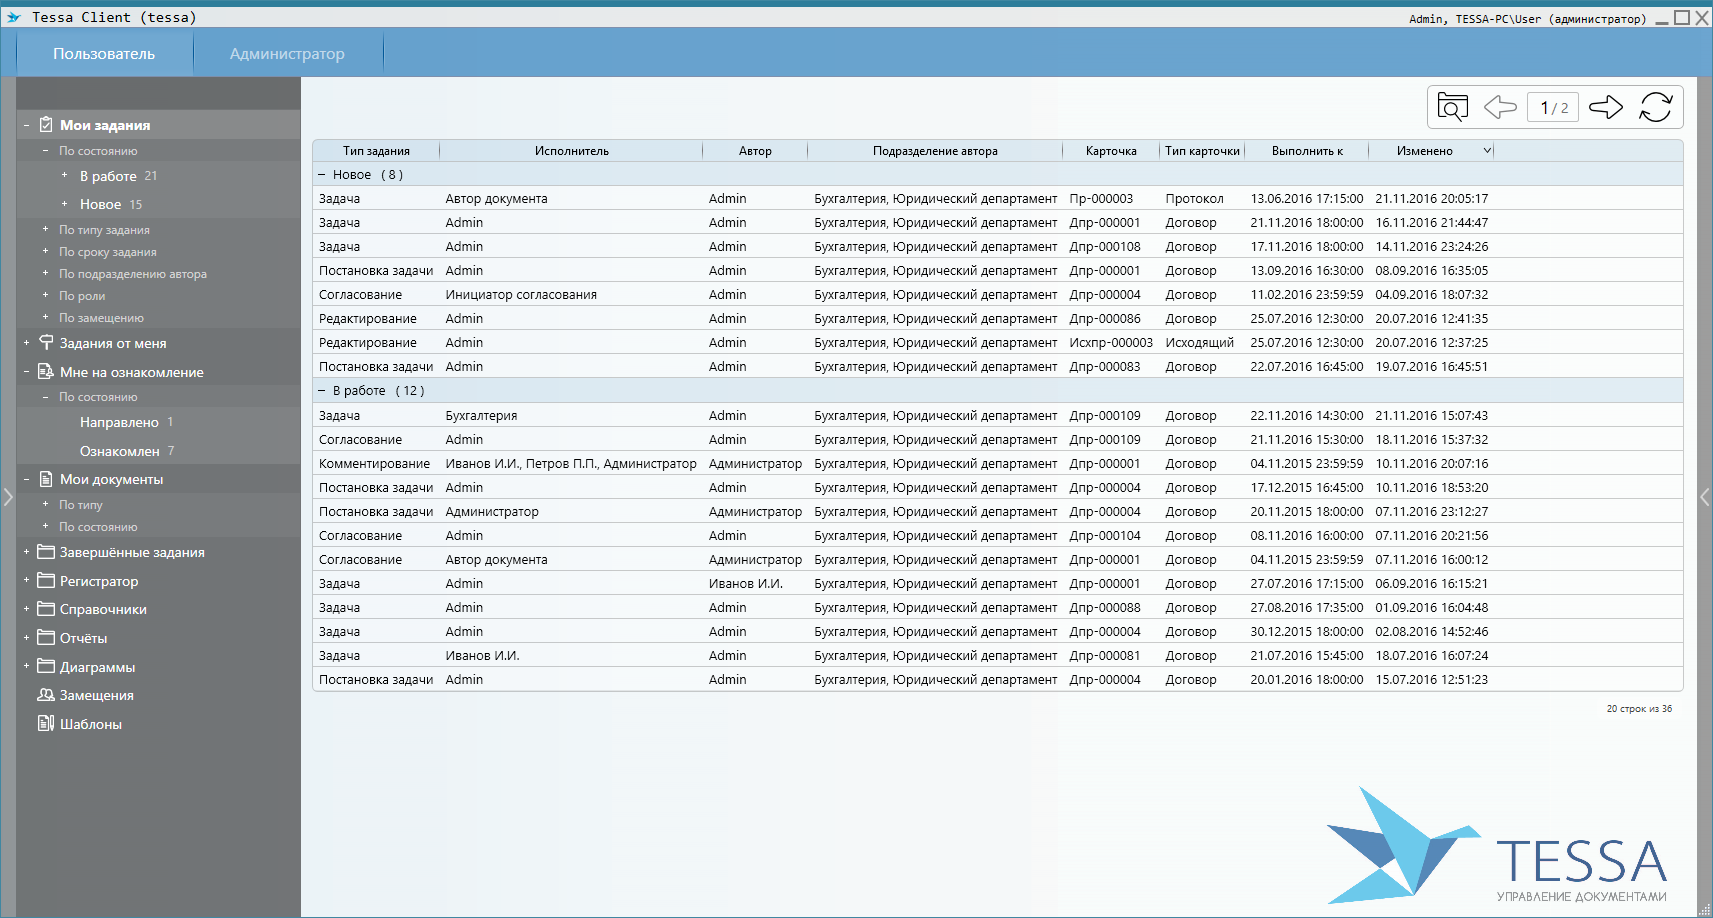1713x918 pixels.
Task: Expand По типу under Мои документы
Action: [45, 504]
